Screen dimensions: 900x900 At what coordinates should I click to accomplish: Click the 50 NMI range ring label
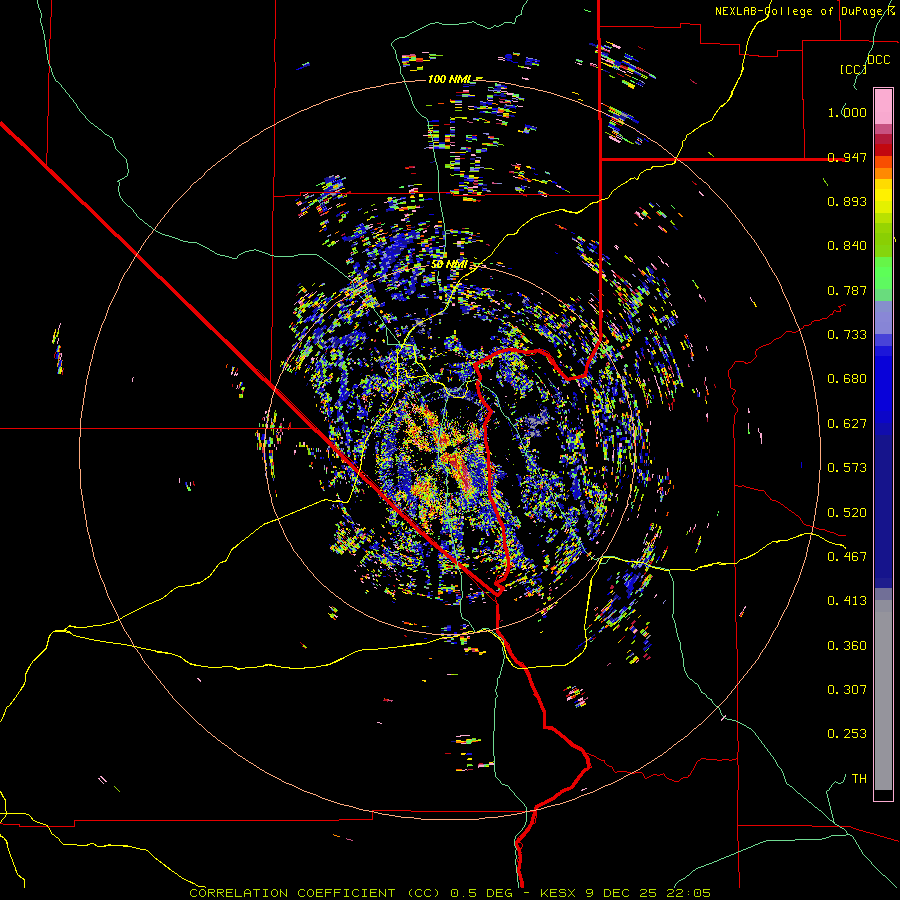click(449, 264)
